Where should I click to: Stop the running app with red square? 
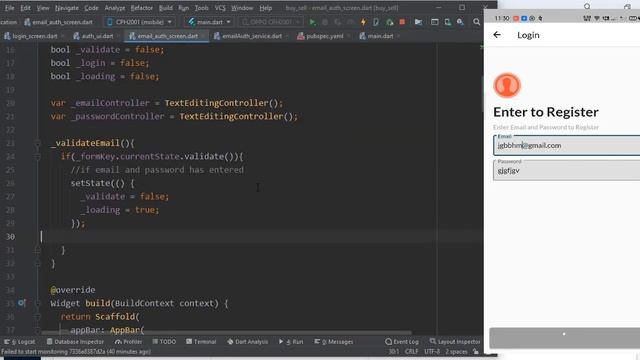tap(402, 22)
